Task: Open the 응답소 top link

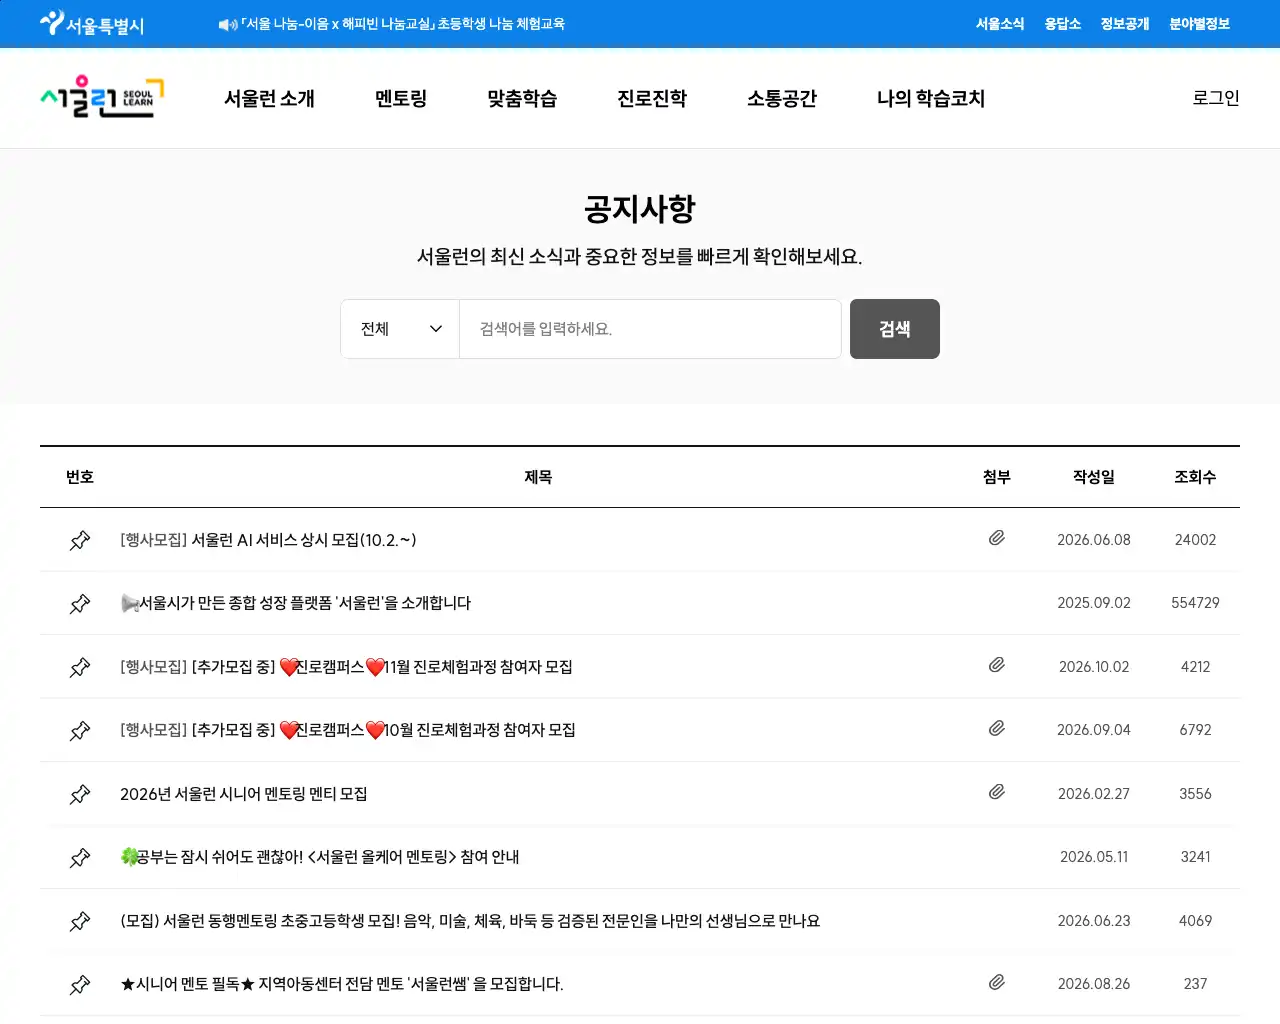Action: coord(1063,24)
